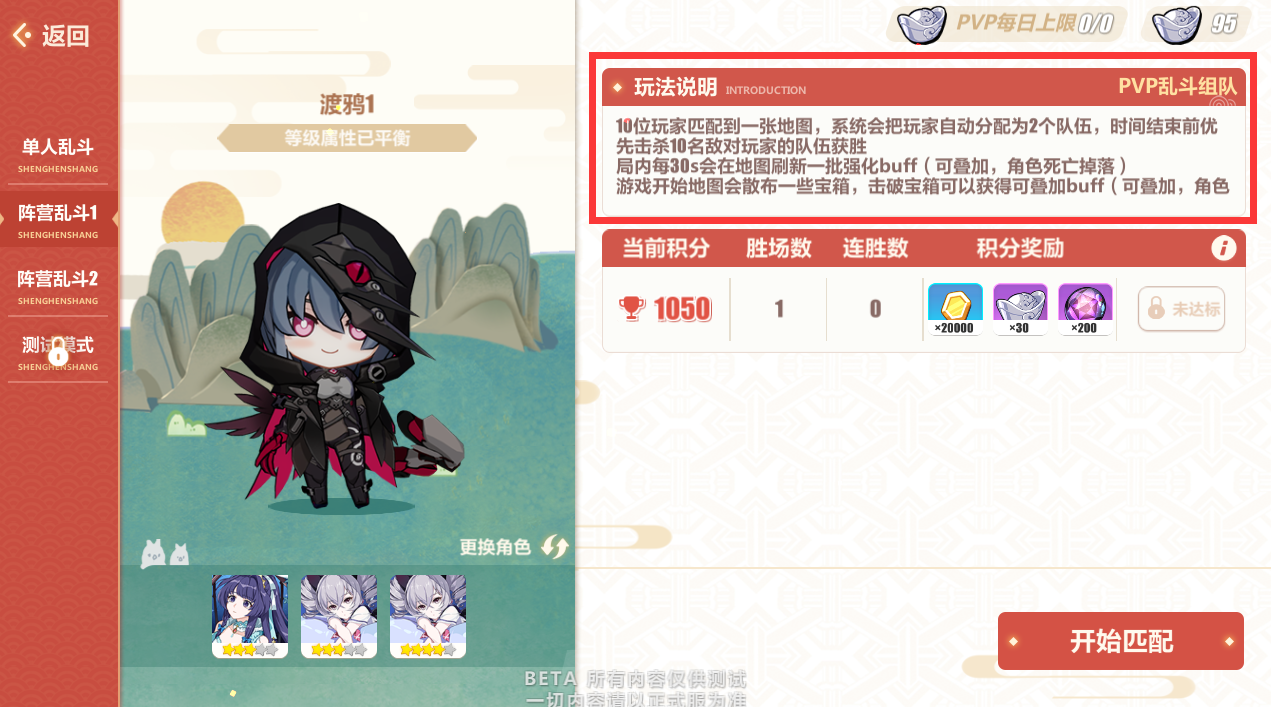Screen dimensions: 1271x707
Task: Choose the last silver-haired character thumbnail
Action: tap(428, 616)
